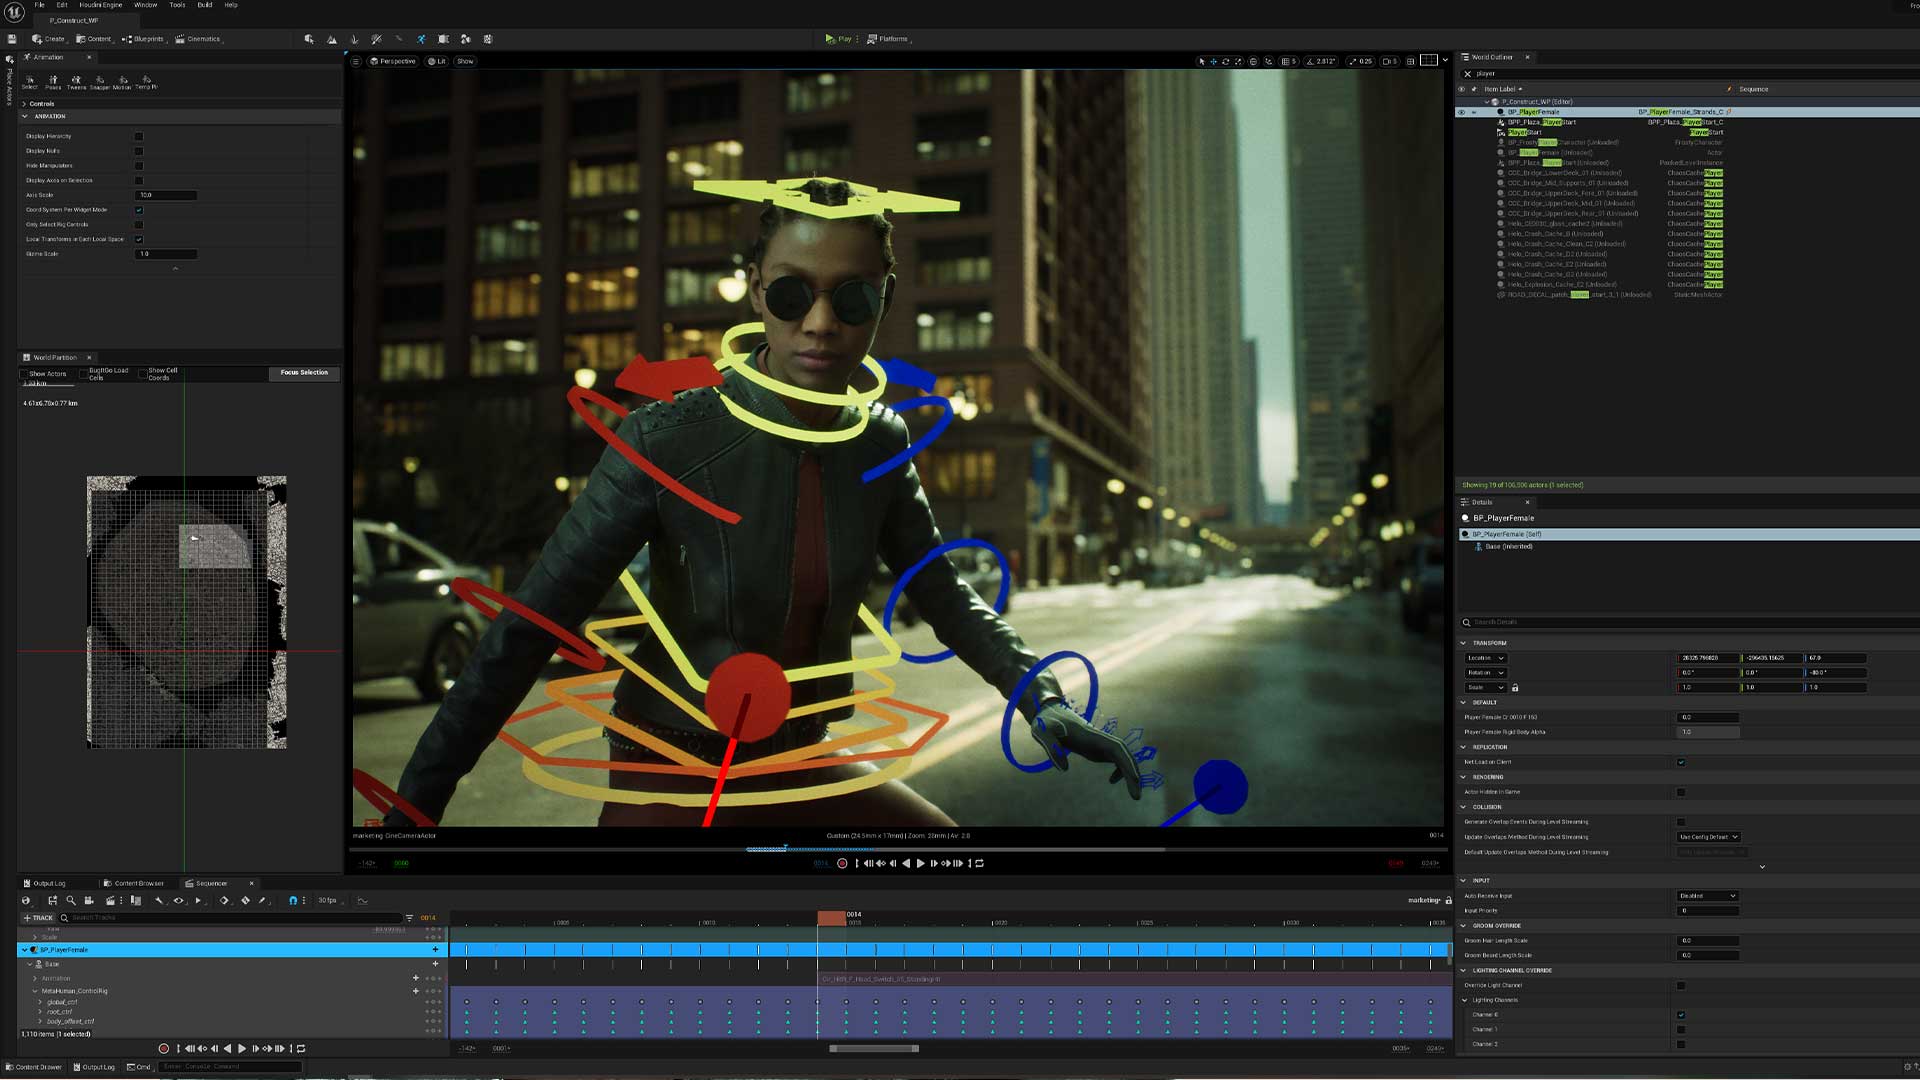Choose the scale gizmo tool in the viewport toolbar

[x=1238, y=61]
